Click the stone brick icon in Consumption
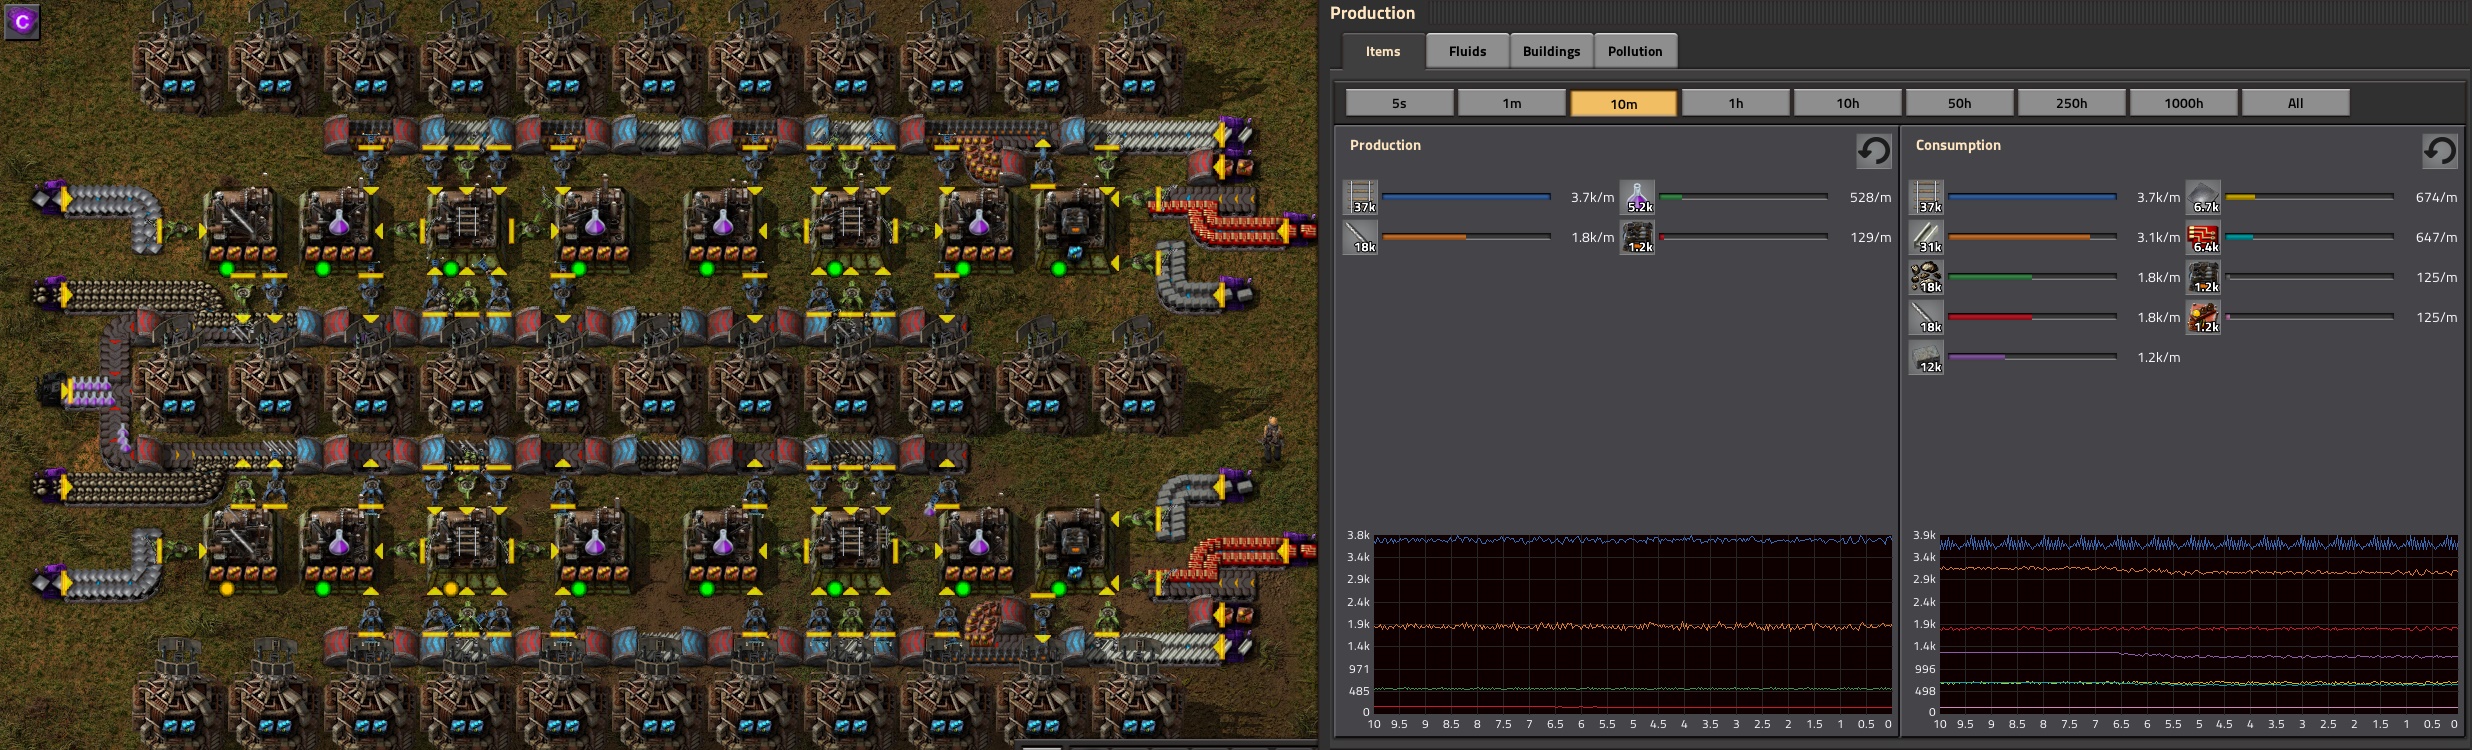This screenshot has width=2472, height=750. coord(1926,357)
